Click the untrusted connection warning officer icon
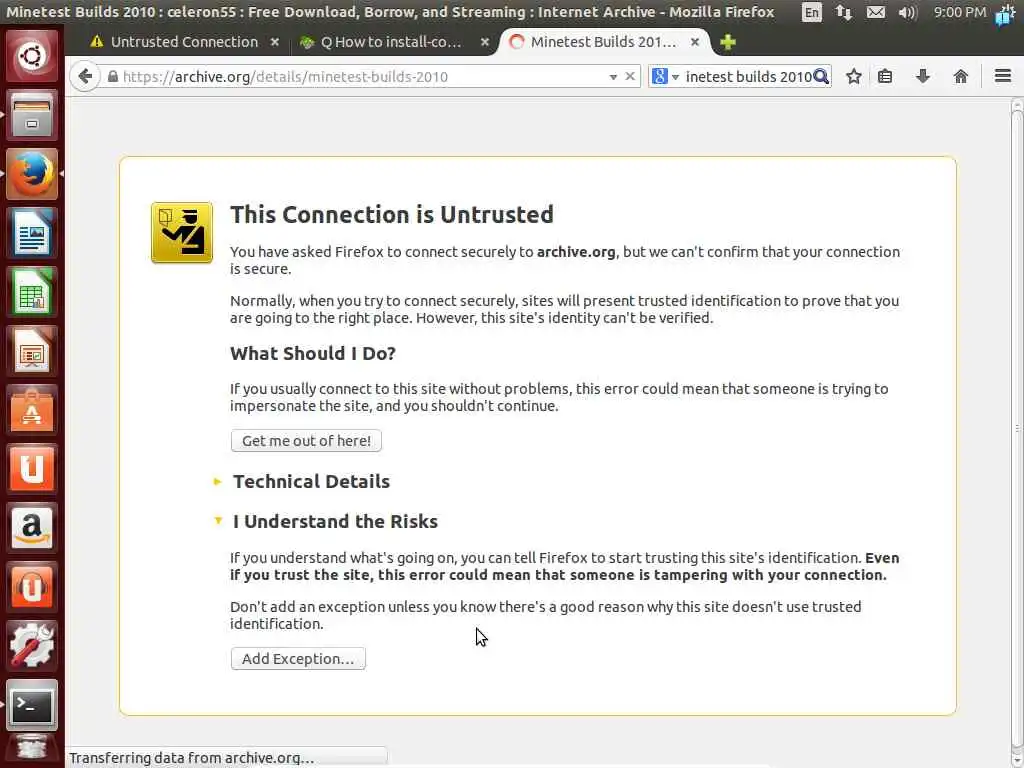Screen dimensions: 1024x768 182,232
